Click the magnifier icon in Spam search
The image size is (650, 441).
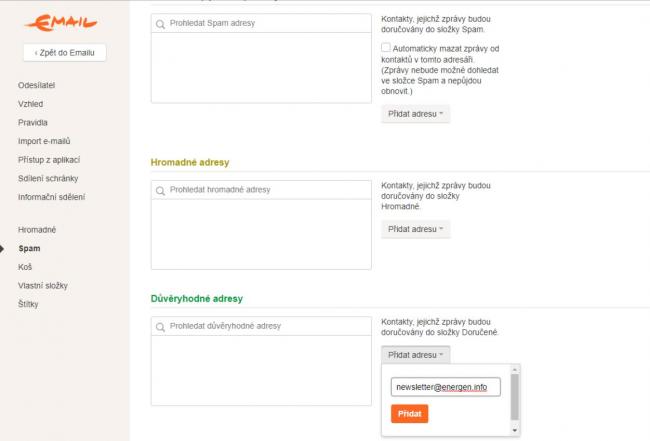[160, 24]
